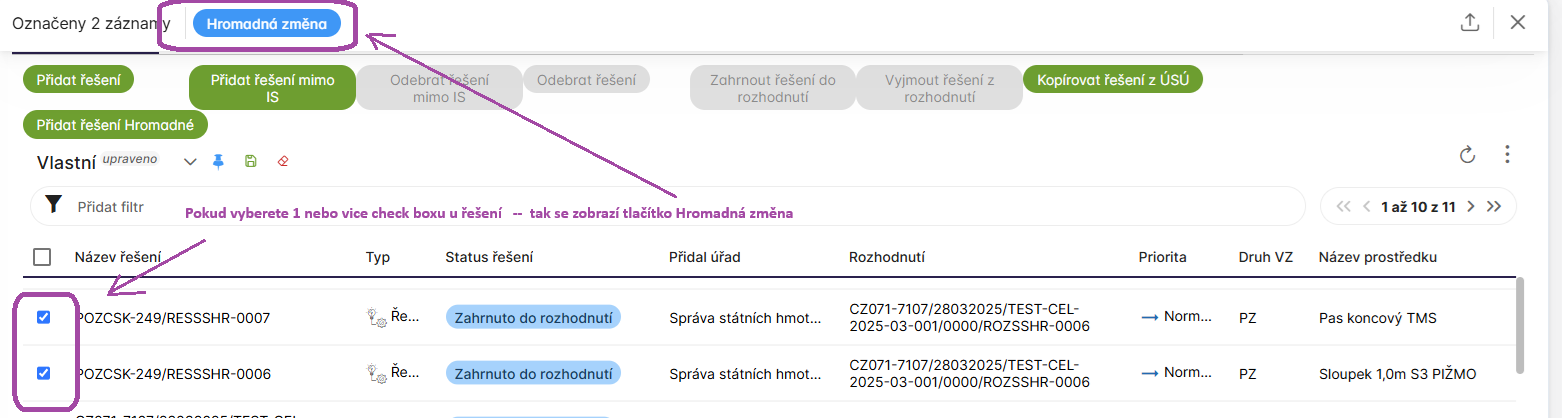Open the three-dot more options menu
The height and width of the screenshot is (418, 1562).
coord(1507,155)
